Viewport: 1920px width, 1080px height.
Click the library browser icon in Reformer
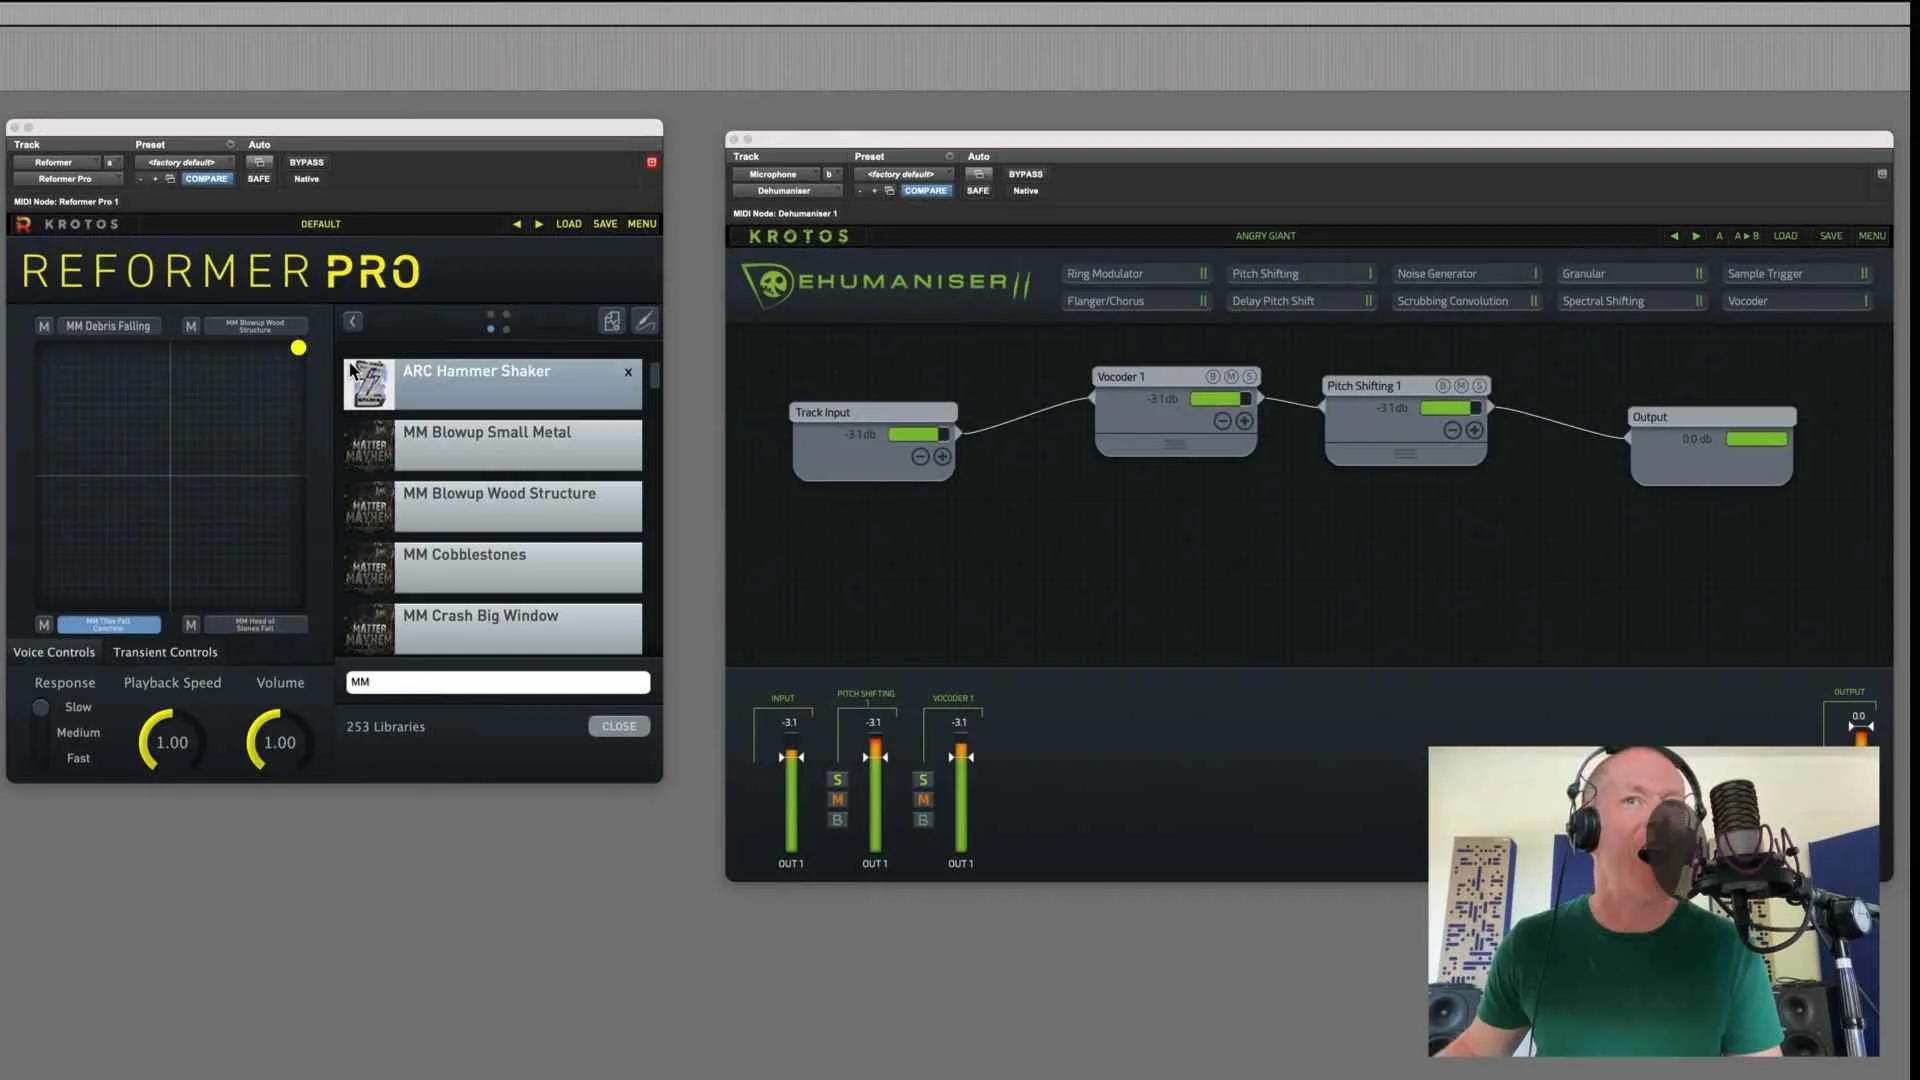click(x=611, y=321)
